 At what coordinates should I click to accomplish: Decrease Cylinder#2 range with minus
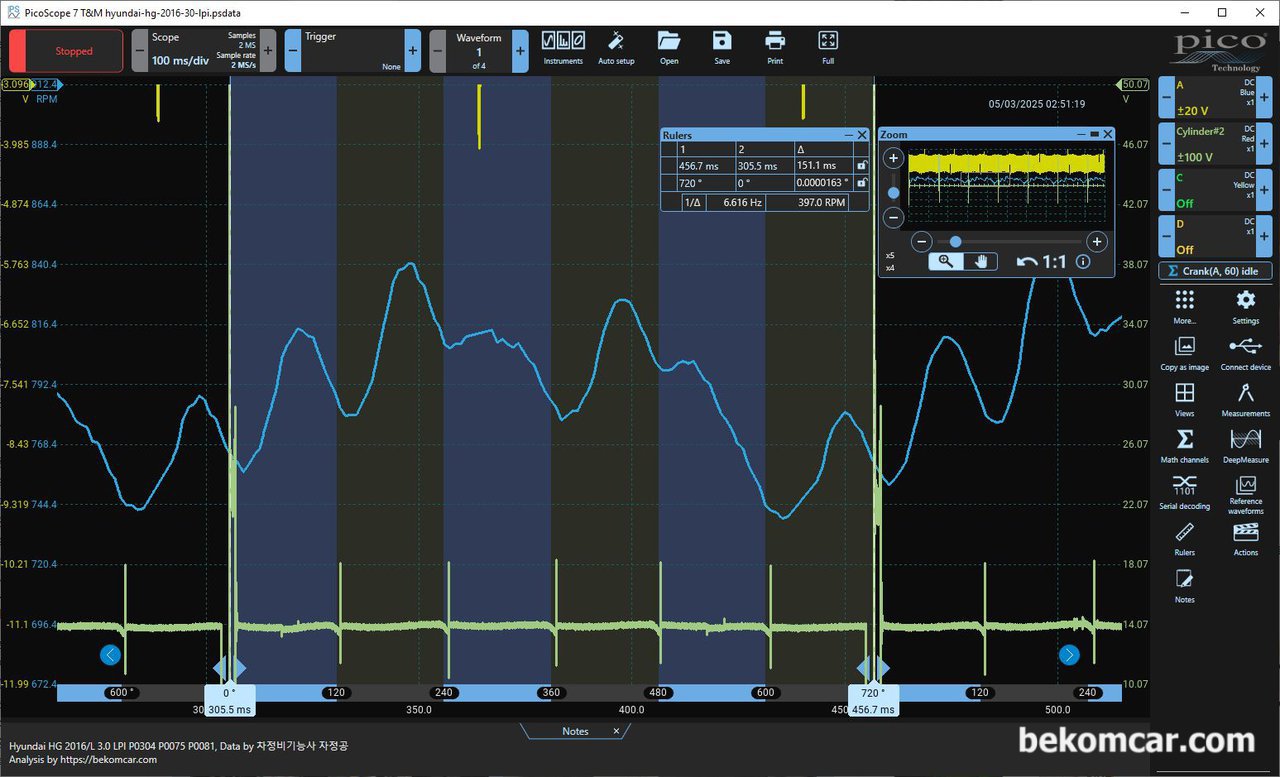pyautogui.click(x=1166, y=143)
